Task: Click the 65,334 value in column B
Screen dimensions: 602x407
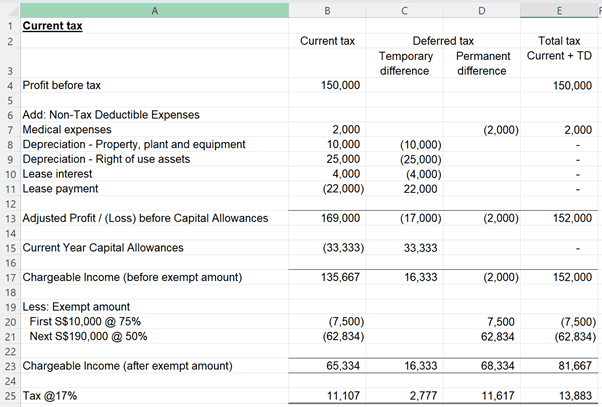Action: (x=343, y=366)
